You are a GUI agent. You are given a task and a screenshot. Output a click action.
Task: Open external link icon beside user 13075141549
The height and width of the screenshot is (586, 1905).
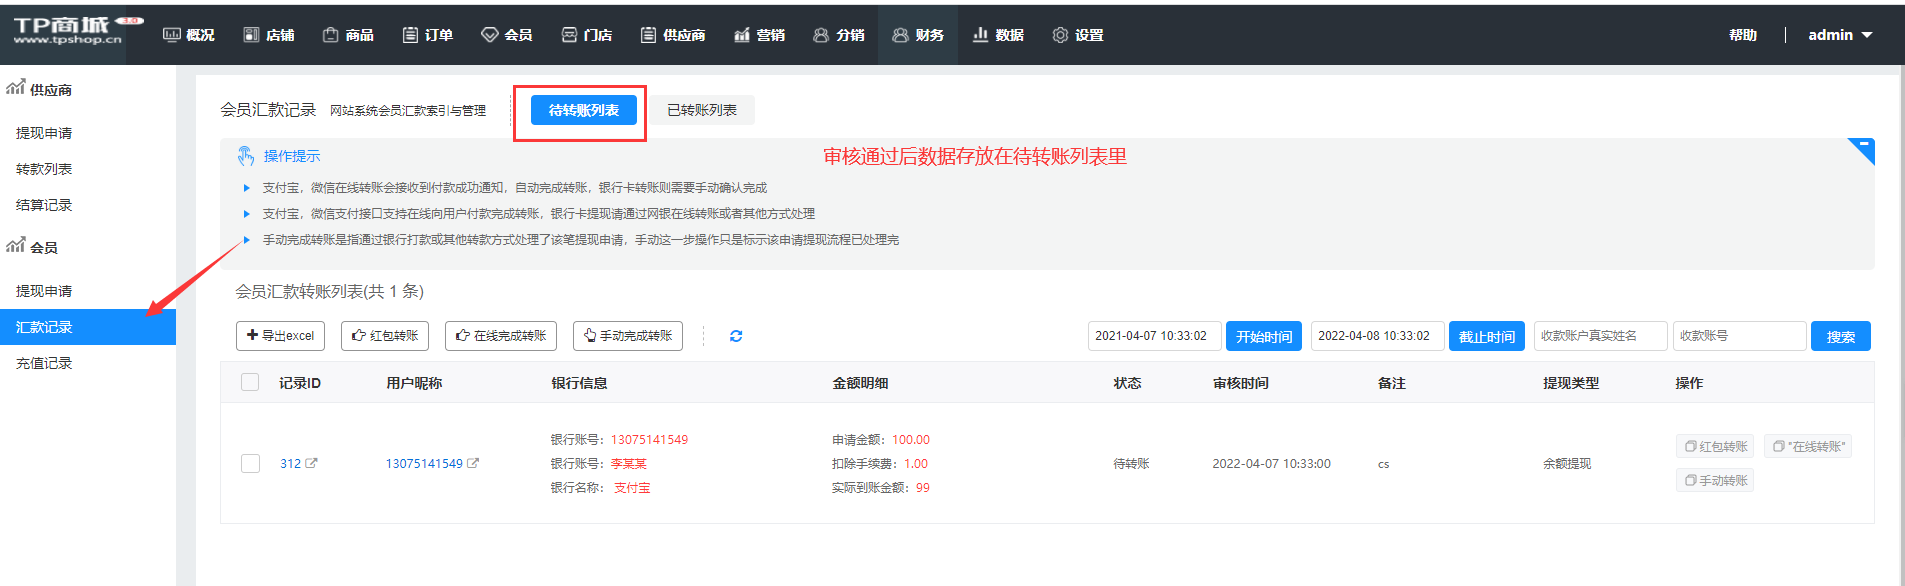pyautogui.click(x=473, y=463)
